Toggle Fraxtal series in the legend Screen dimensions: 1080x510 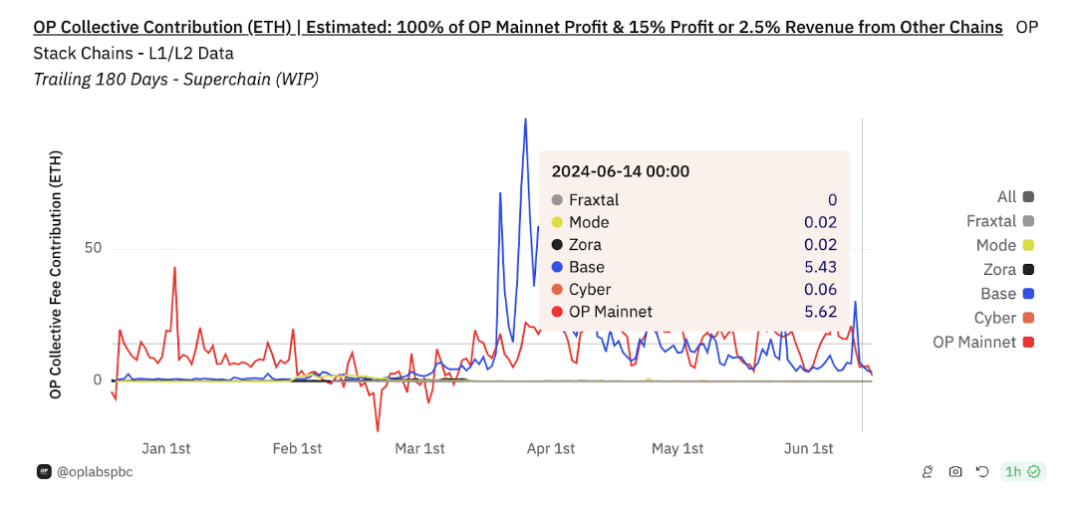pos(991,221)
